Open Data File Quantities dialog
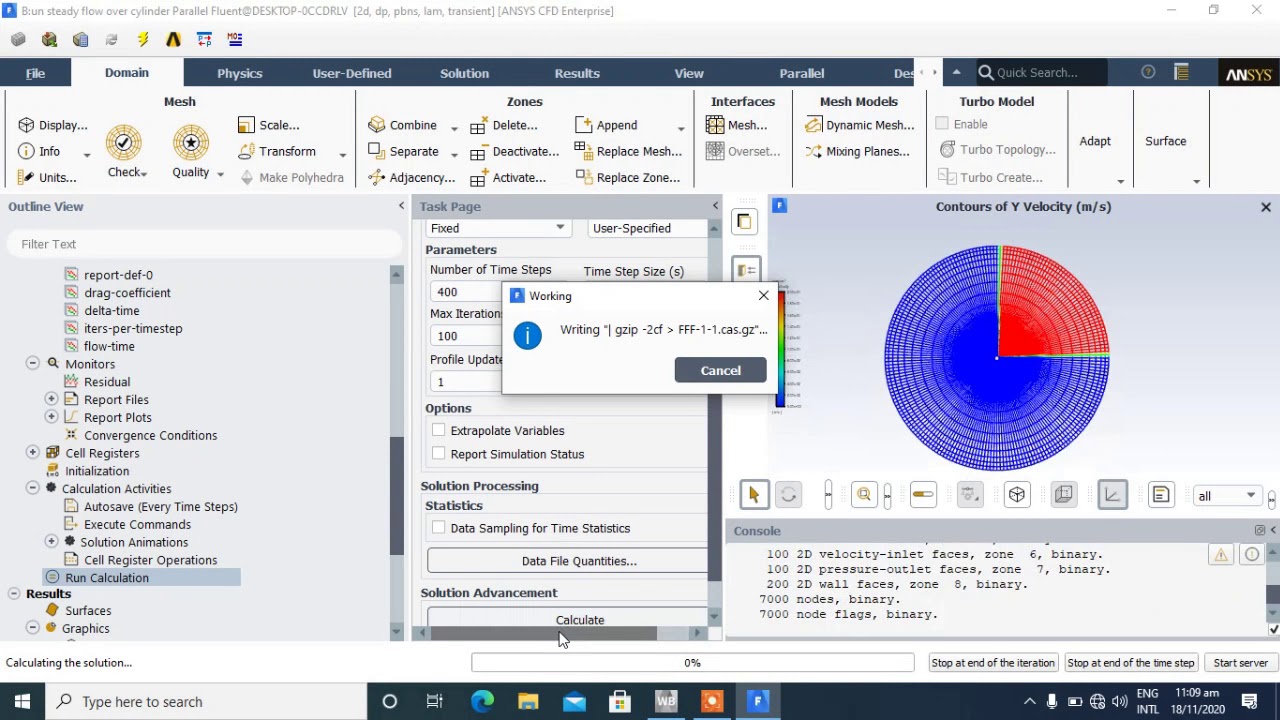The width and height of the screenshot is (1280, 720). pos(567,561)
